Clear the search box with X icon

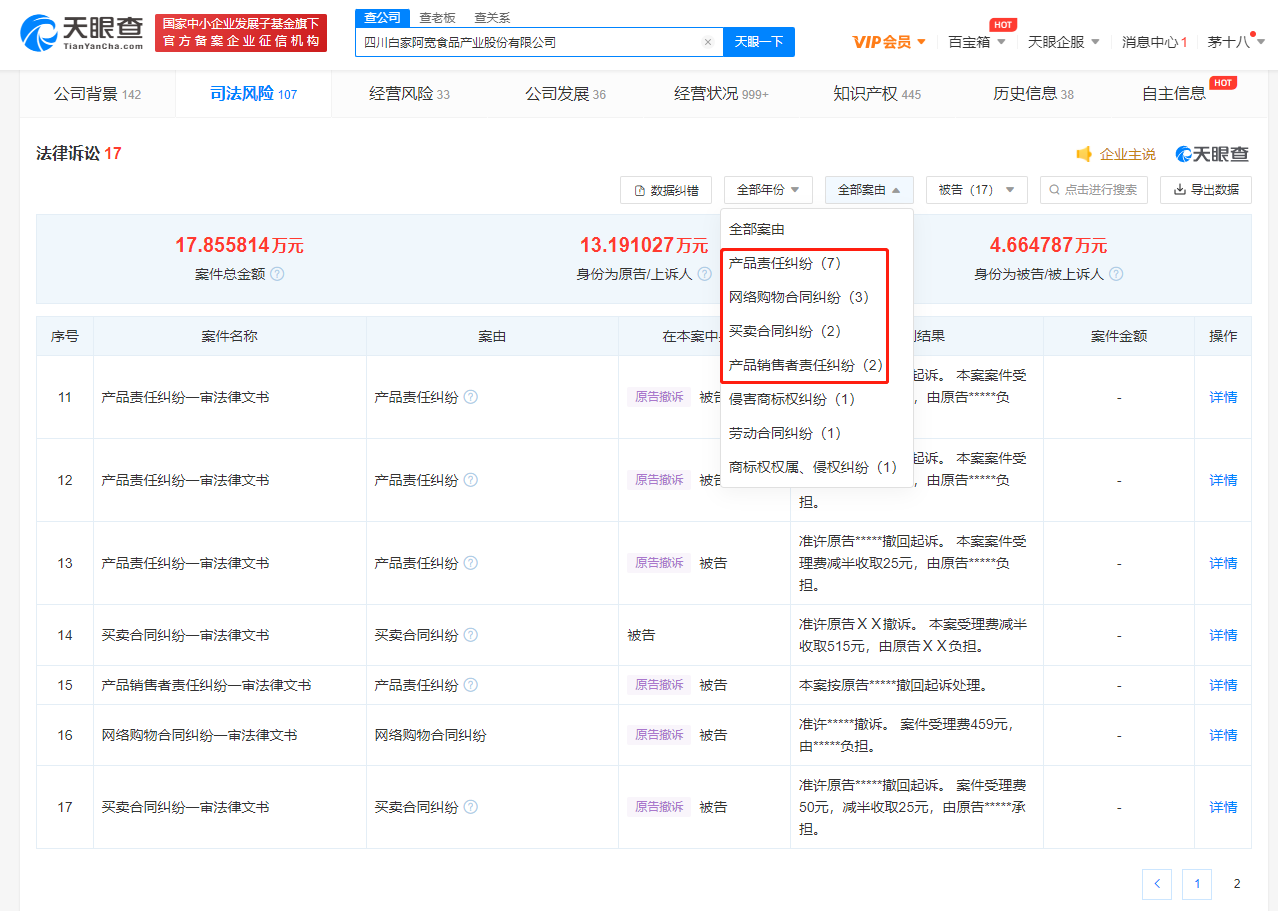tap(707, 42)
